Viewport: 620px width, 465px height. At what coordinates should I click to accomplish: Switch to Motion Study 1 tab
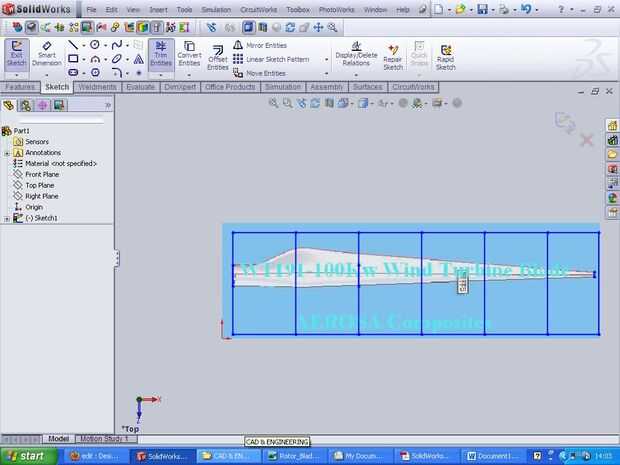tap(104, 439)
